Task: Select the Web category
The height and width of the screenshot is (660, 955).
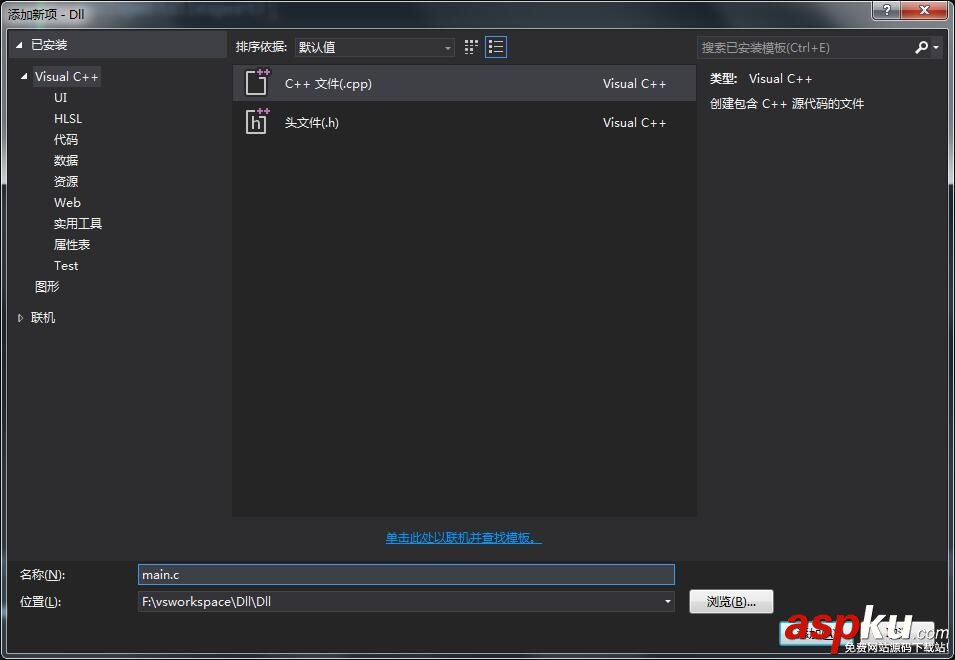Action: pos(67,202)
